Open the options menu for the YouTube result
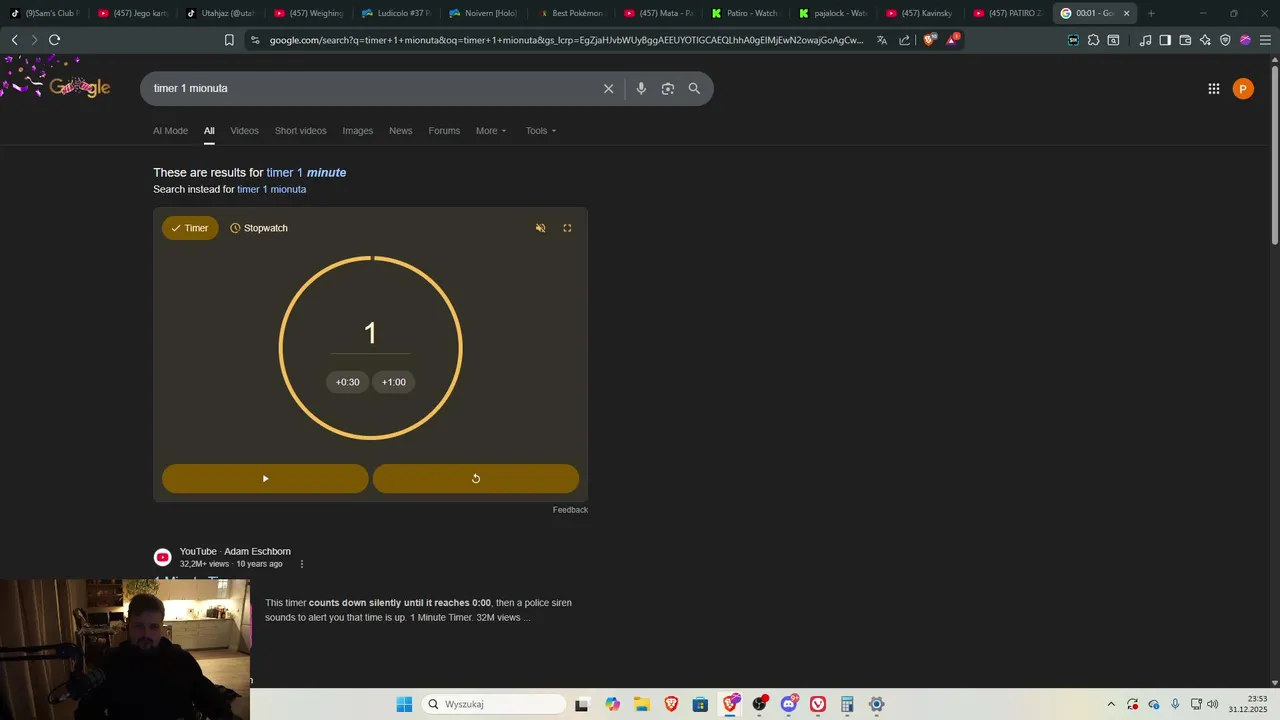The width and height of the screenshot is (1280, 720). coord(302,564)
